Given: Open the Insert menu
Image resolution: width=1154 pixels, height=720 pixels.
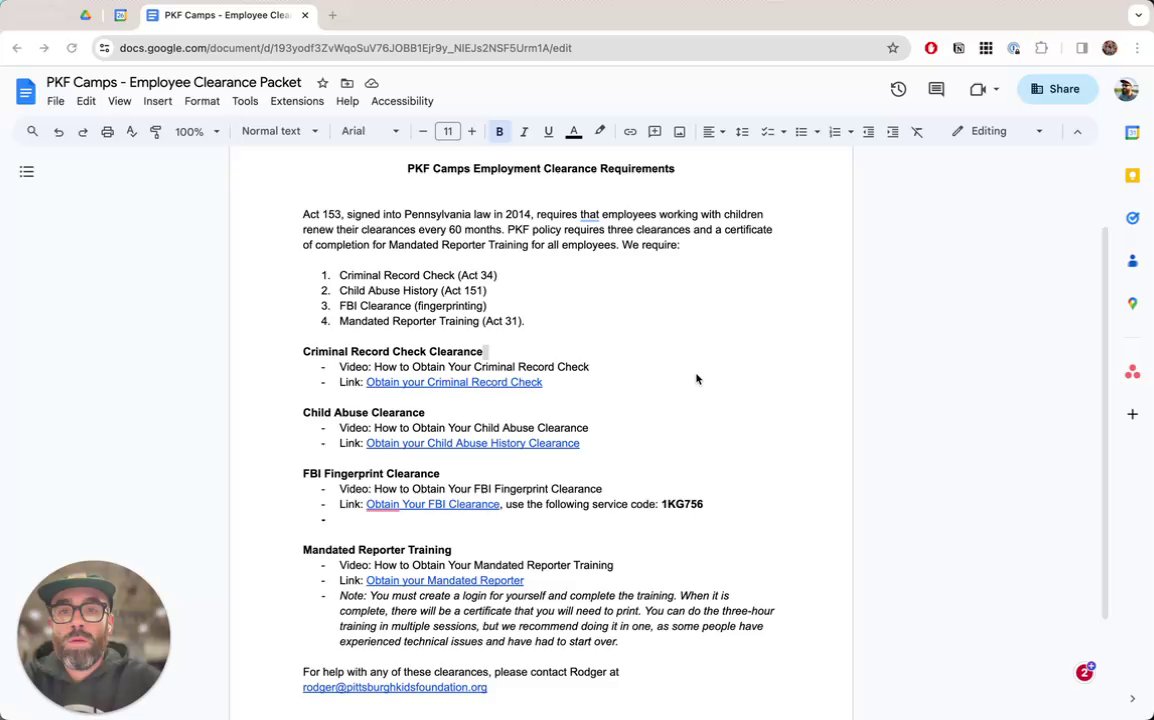Looking at the screenshot, I should point(157,102).
